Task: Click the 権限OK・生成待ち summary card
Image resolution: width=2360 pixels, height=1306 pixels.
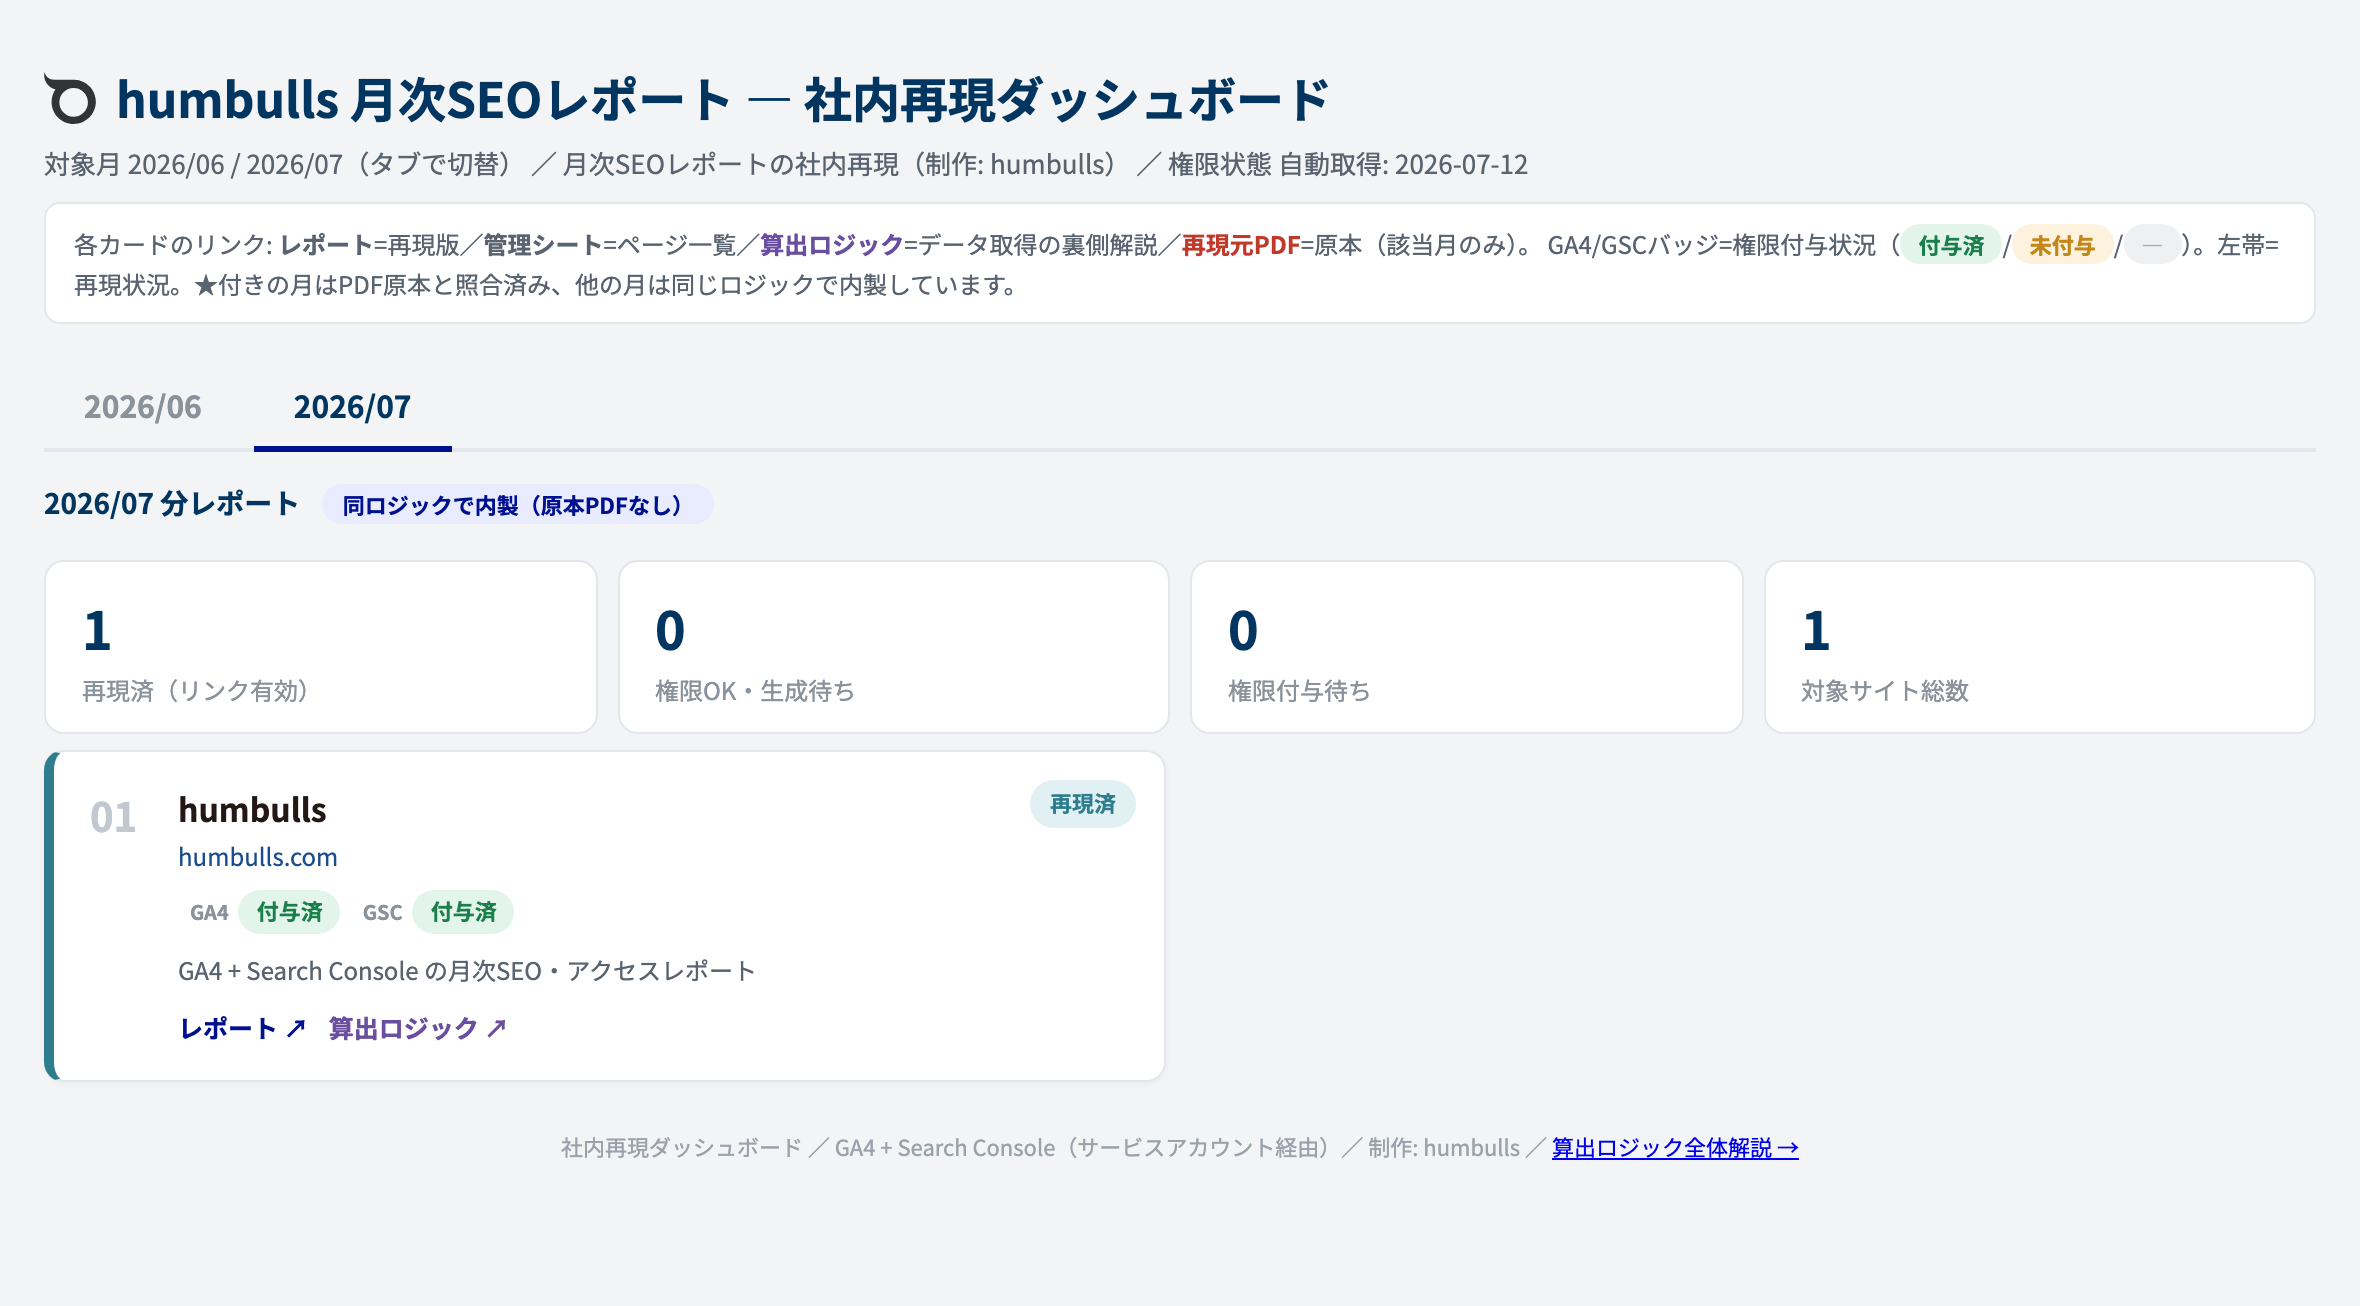Action: click(894, 647)
